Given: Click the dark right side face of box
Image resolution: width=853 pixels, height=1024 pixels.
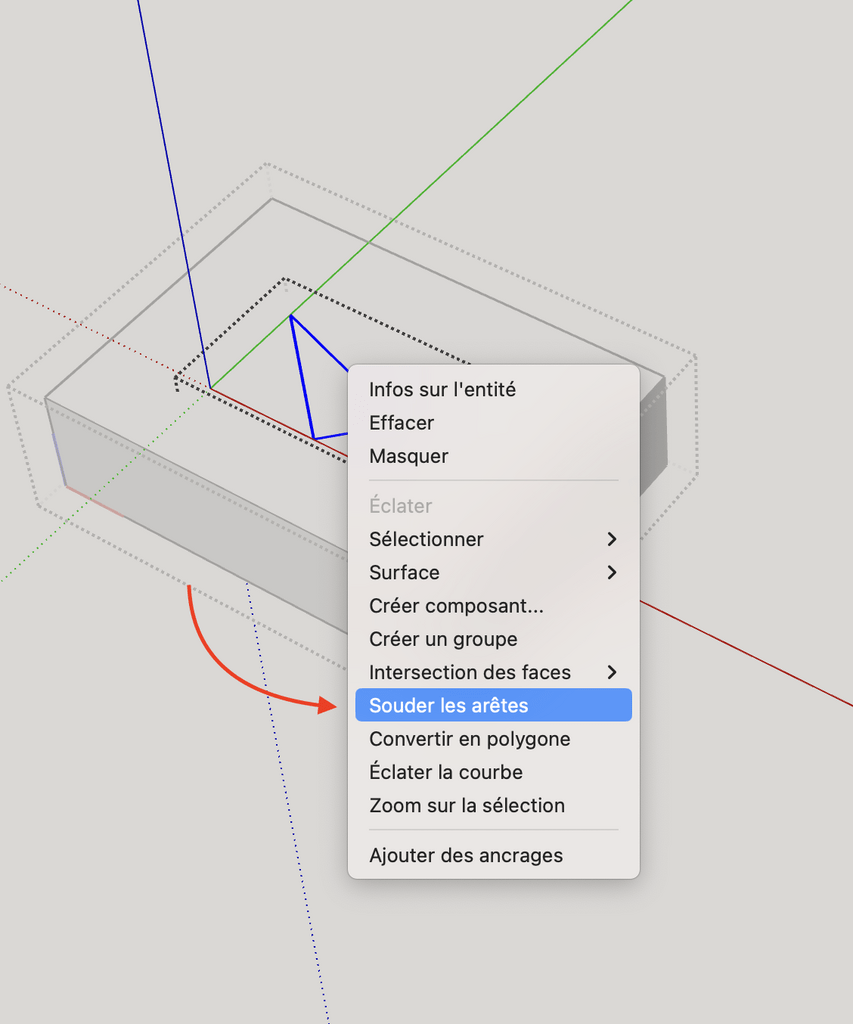Looking at the screenshot, I should (x=653, y=434).
